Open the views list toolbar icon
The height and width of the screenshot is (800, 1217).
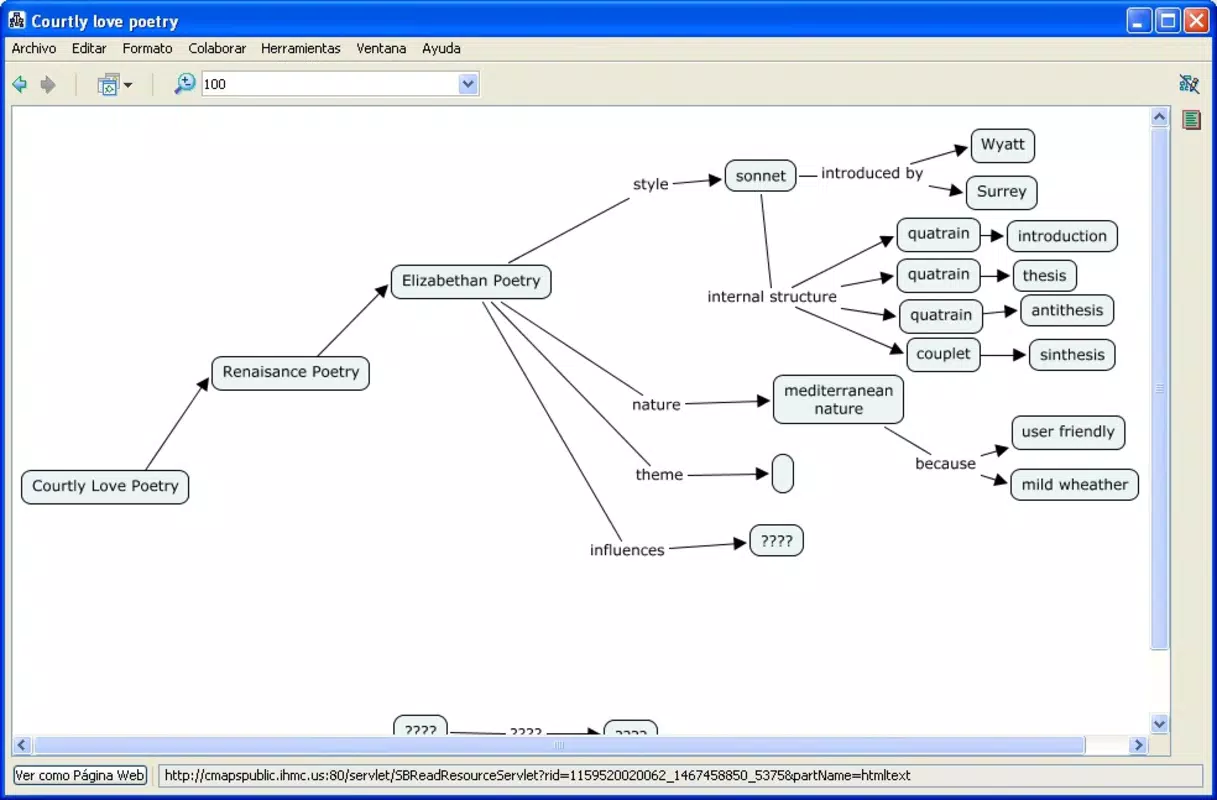[107, 85]
